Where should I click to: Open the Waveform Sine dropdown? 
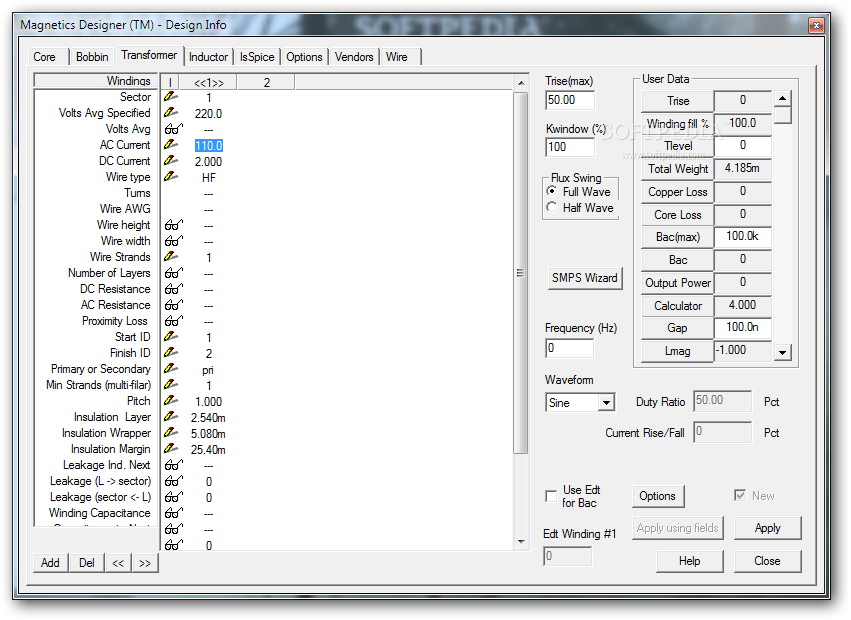pyautogui.click(x=606, y=403)
